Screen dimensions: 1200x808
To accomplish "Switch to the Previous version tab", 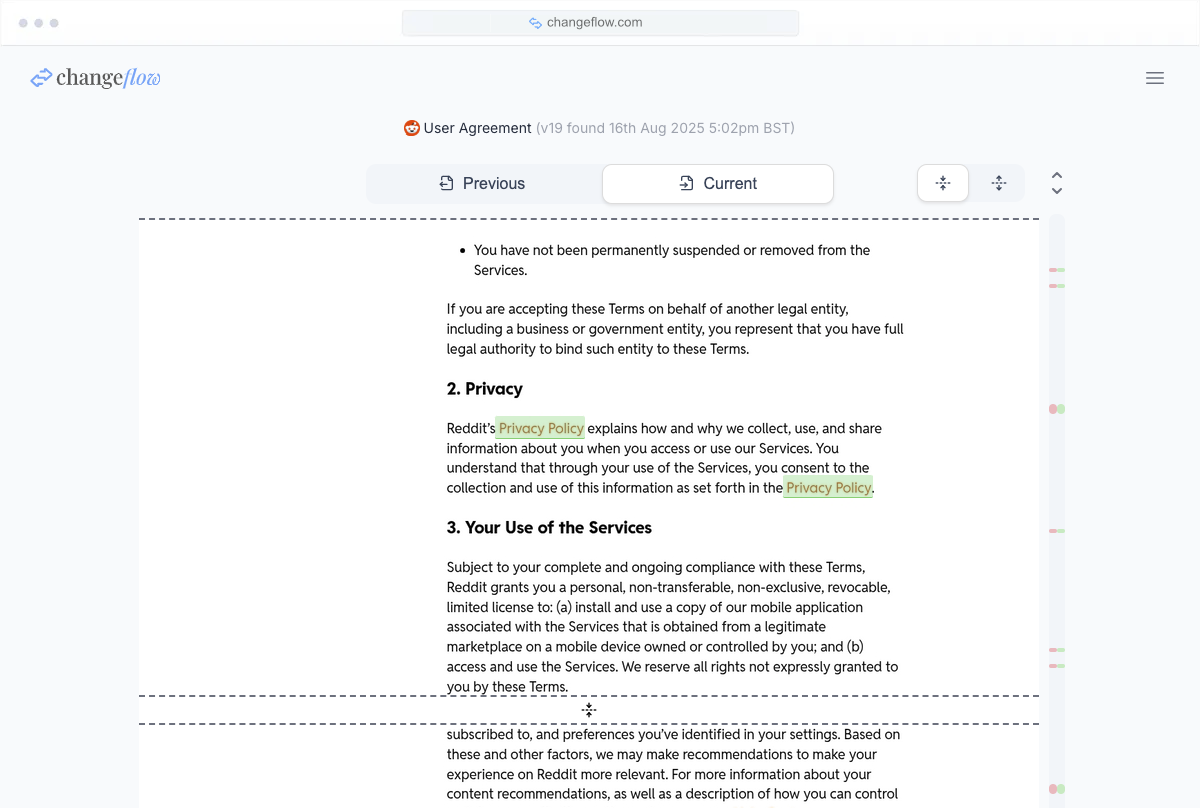I will point(483,183).
